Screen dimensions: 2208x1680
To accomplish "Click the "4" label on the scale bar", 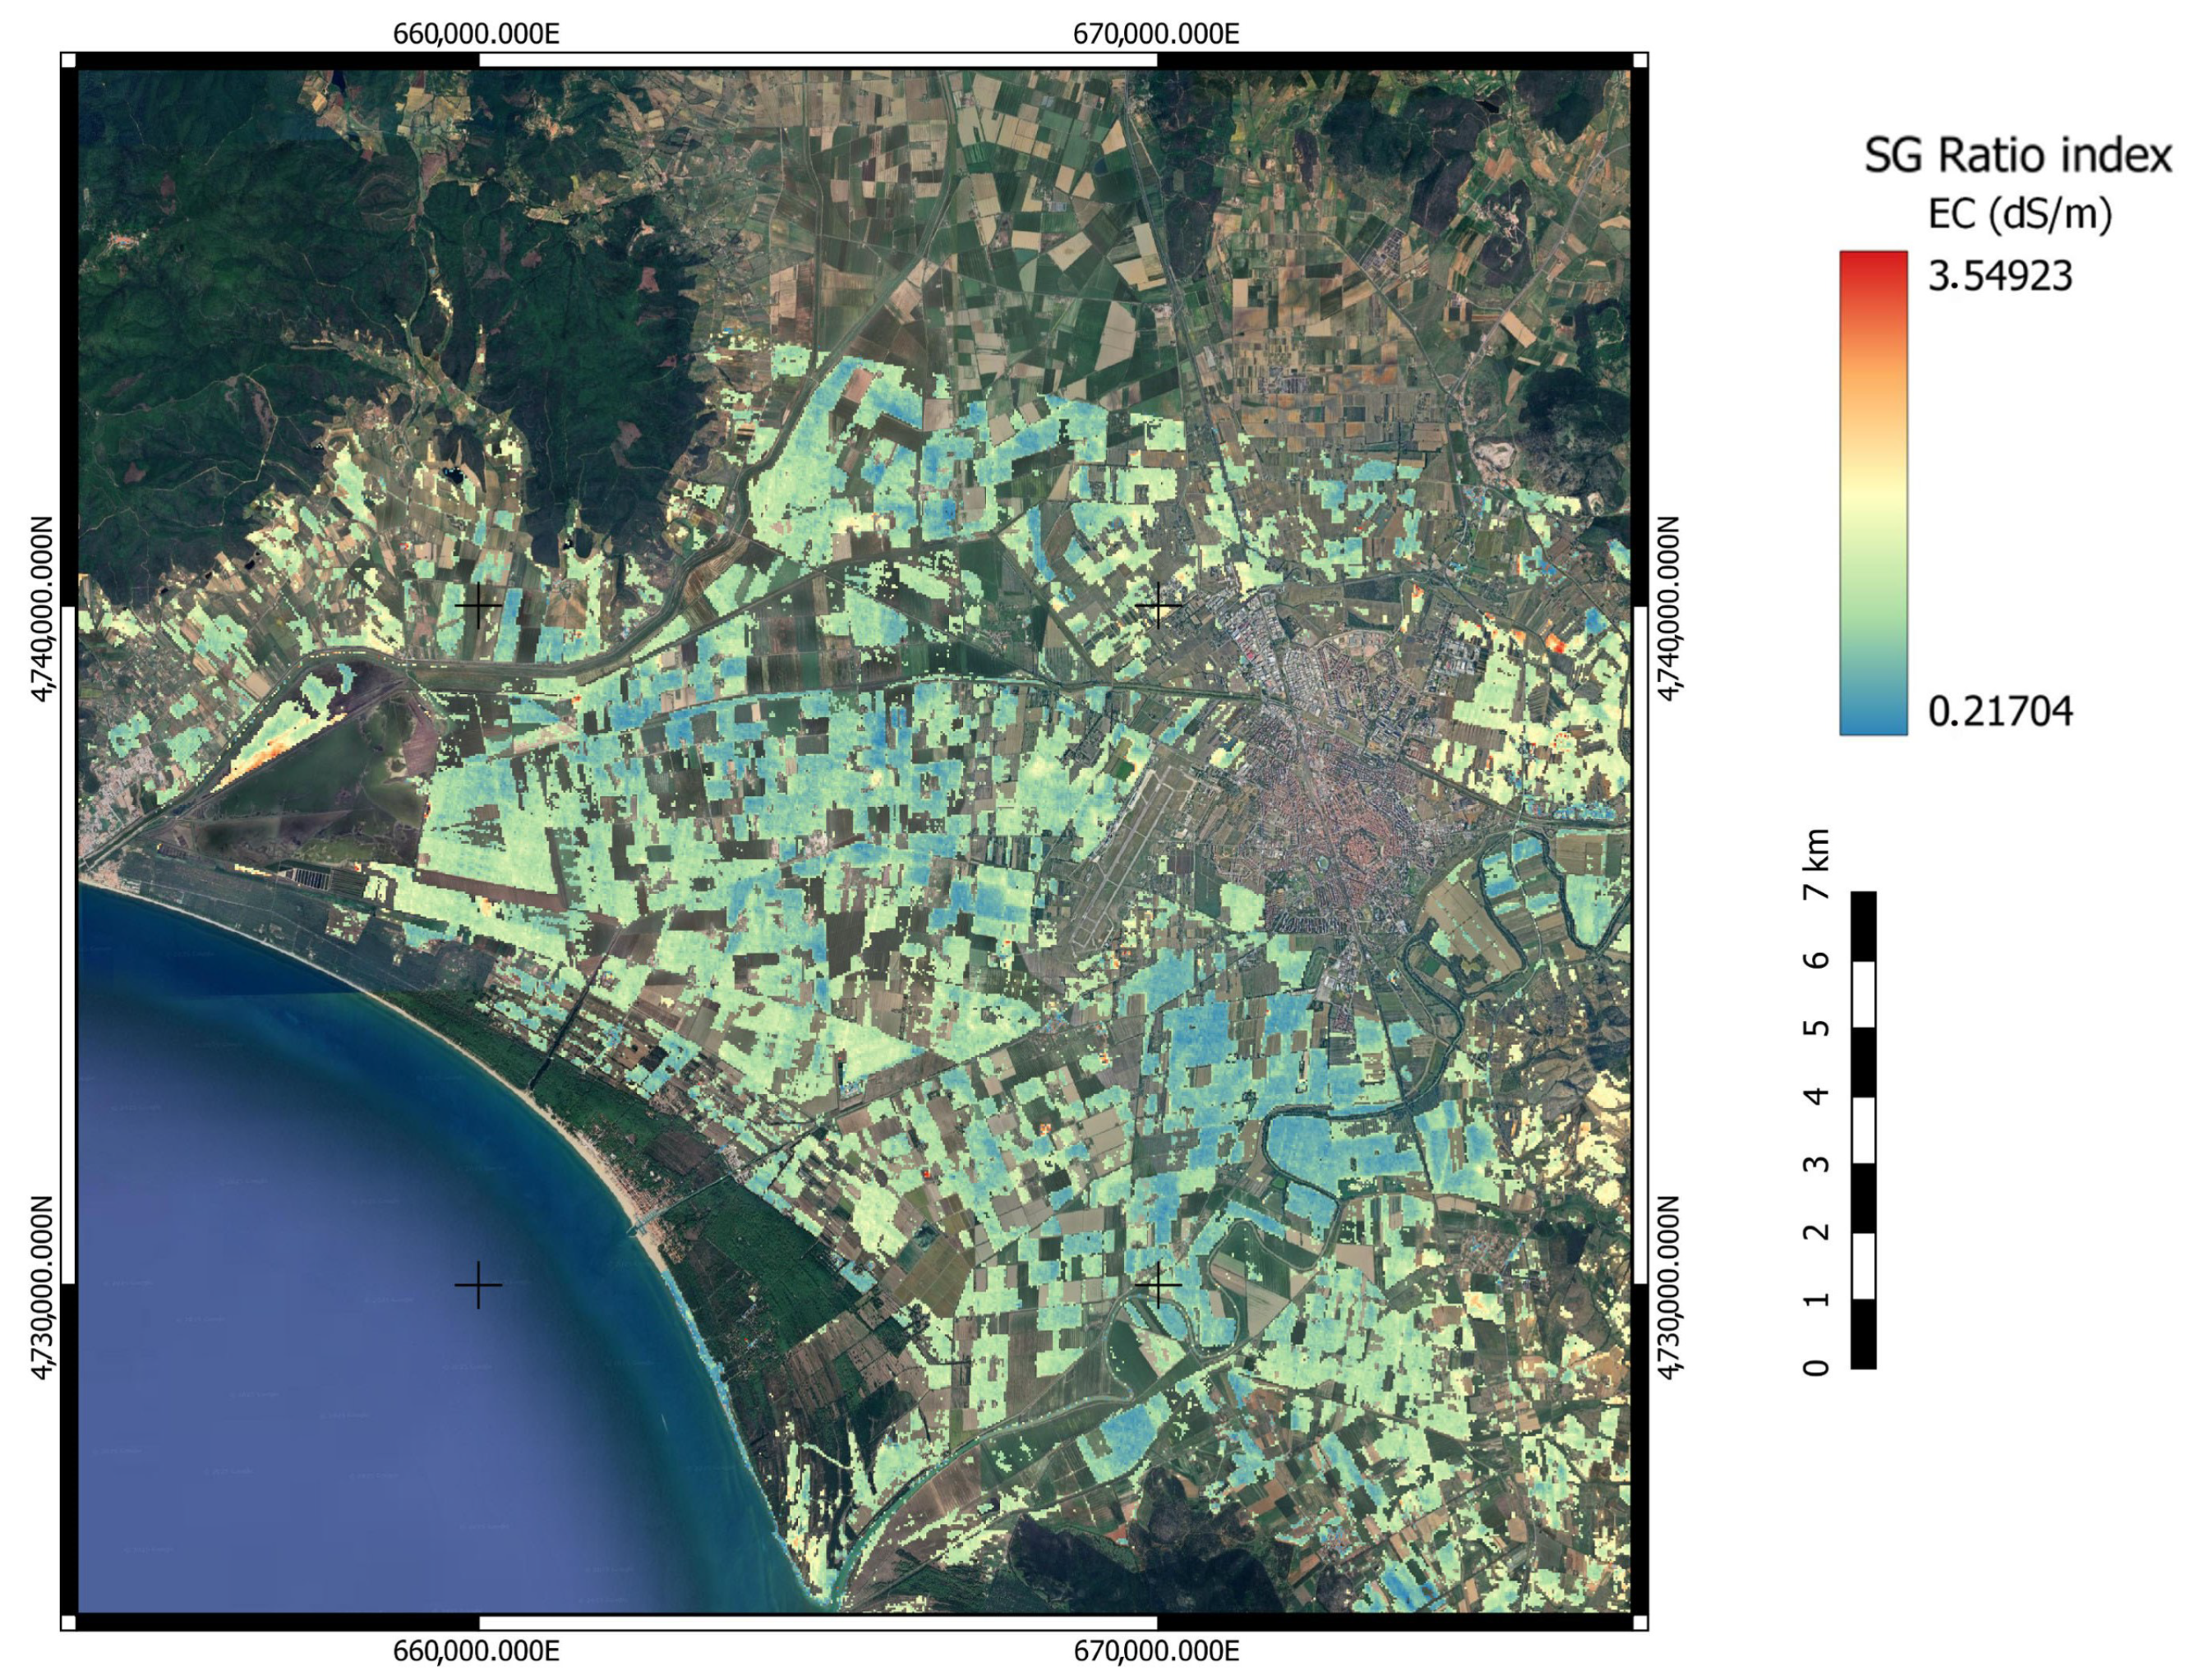I will 1817,1095.
